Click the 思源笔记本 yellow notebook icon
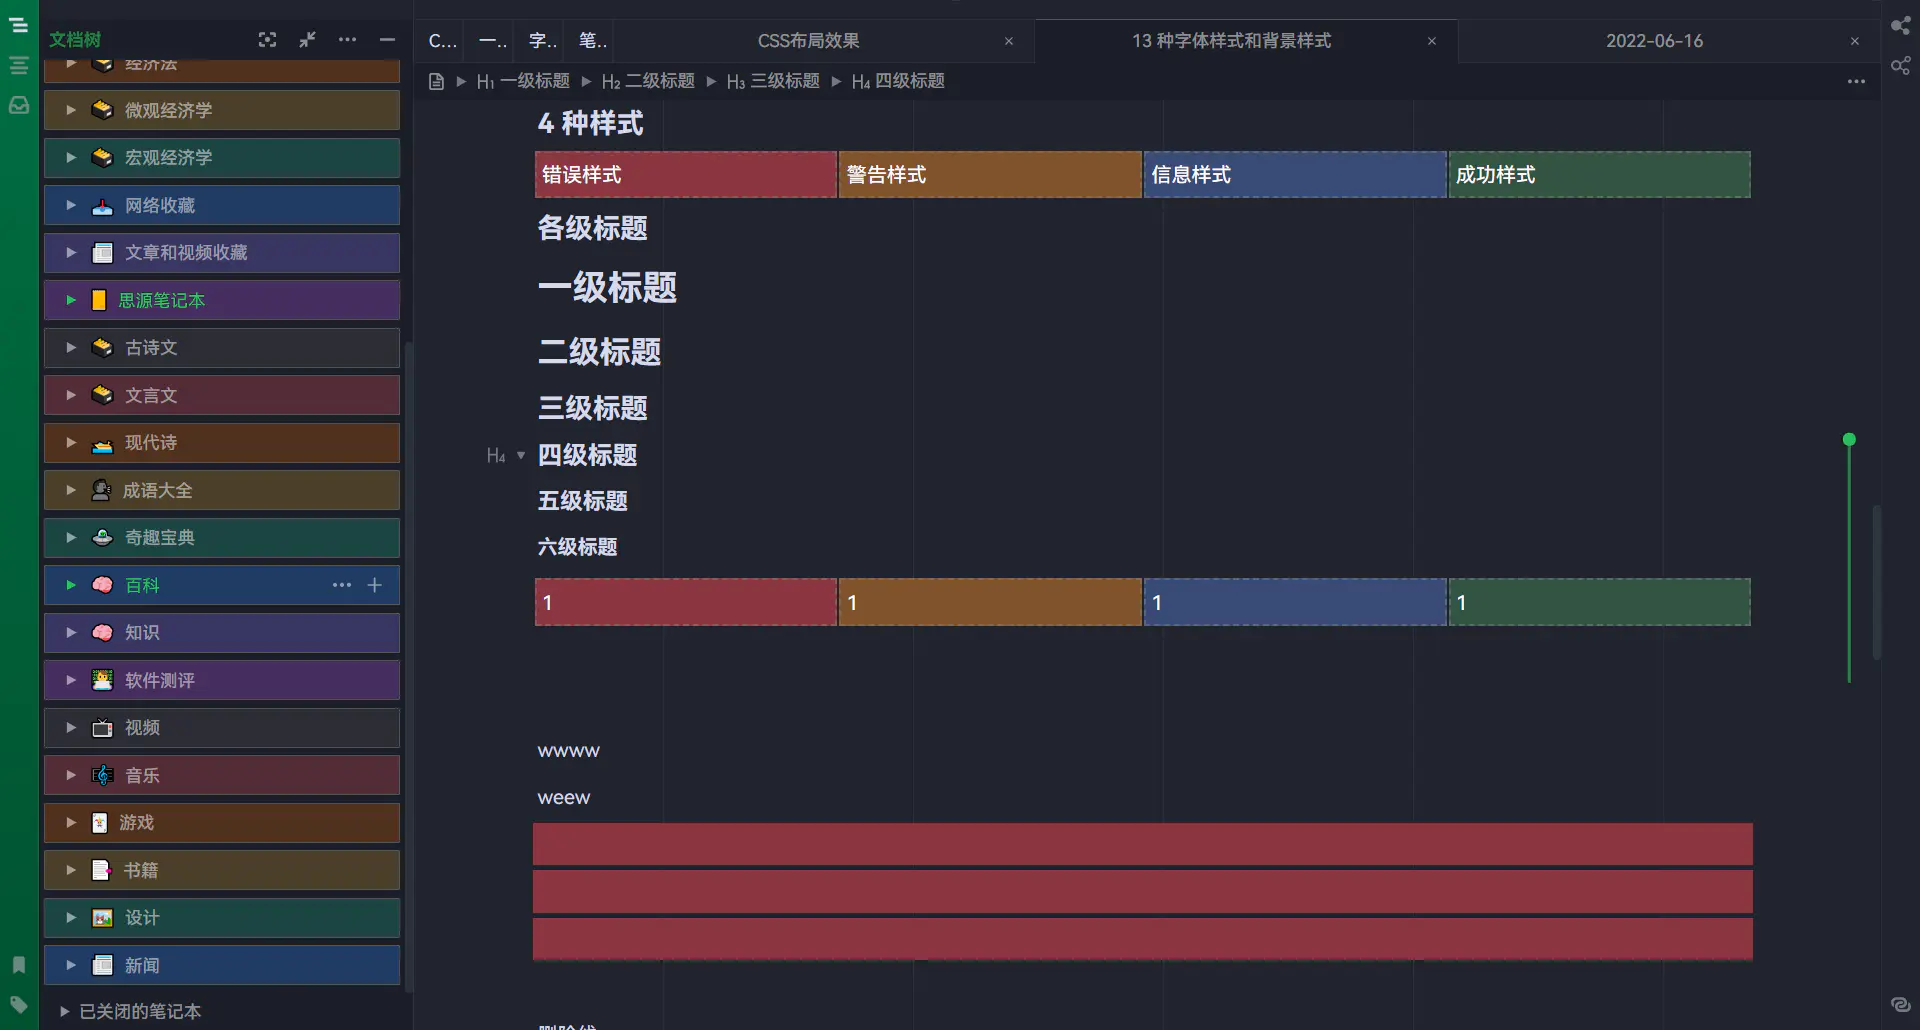 click(99, 300)
